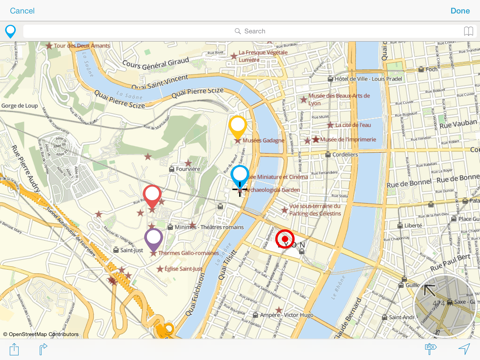Screen dimensions: 480x360
Task: Select the red map pin near Fourvière
Action: pos(152,197)
